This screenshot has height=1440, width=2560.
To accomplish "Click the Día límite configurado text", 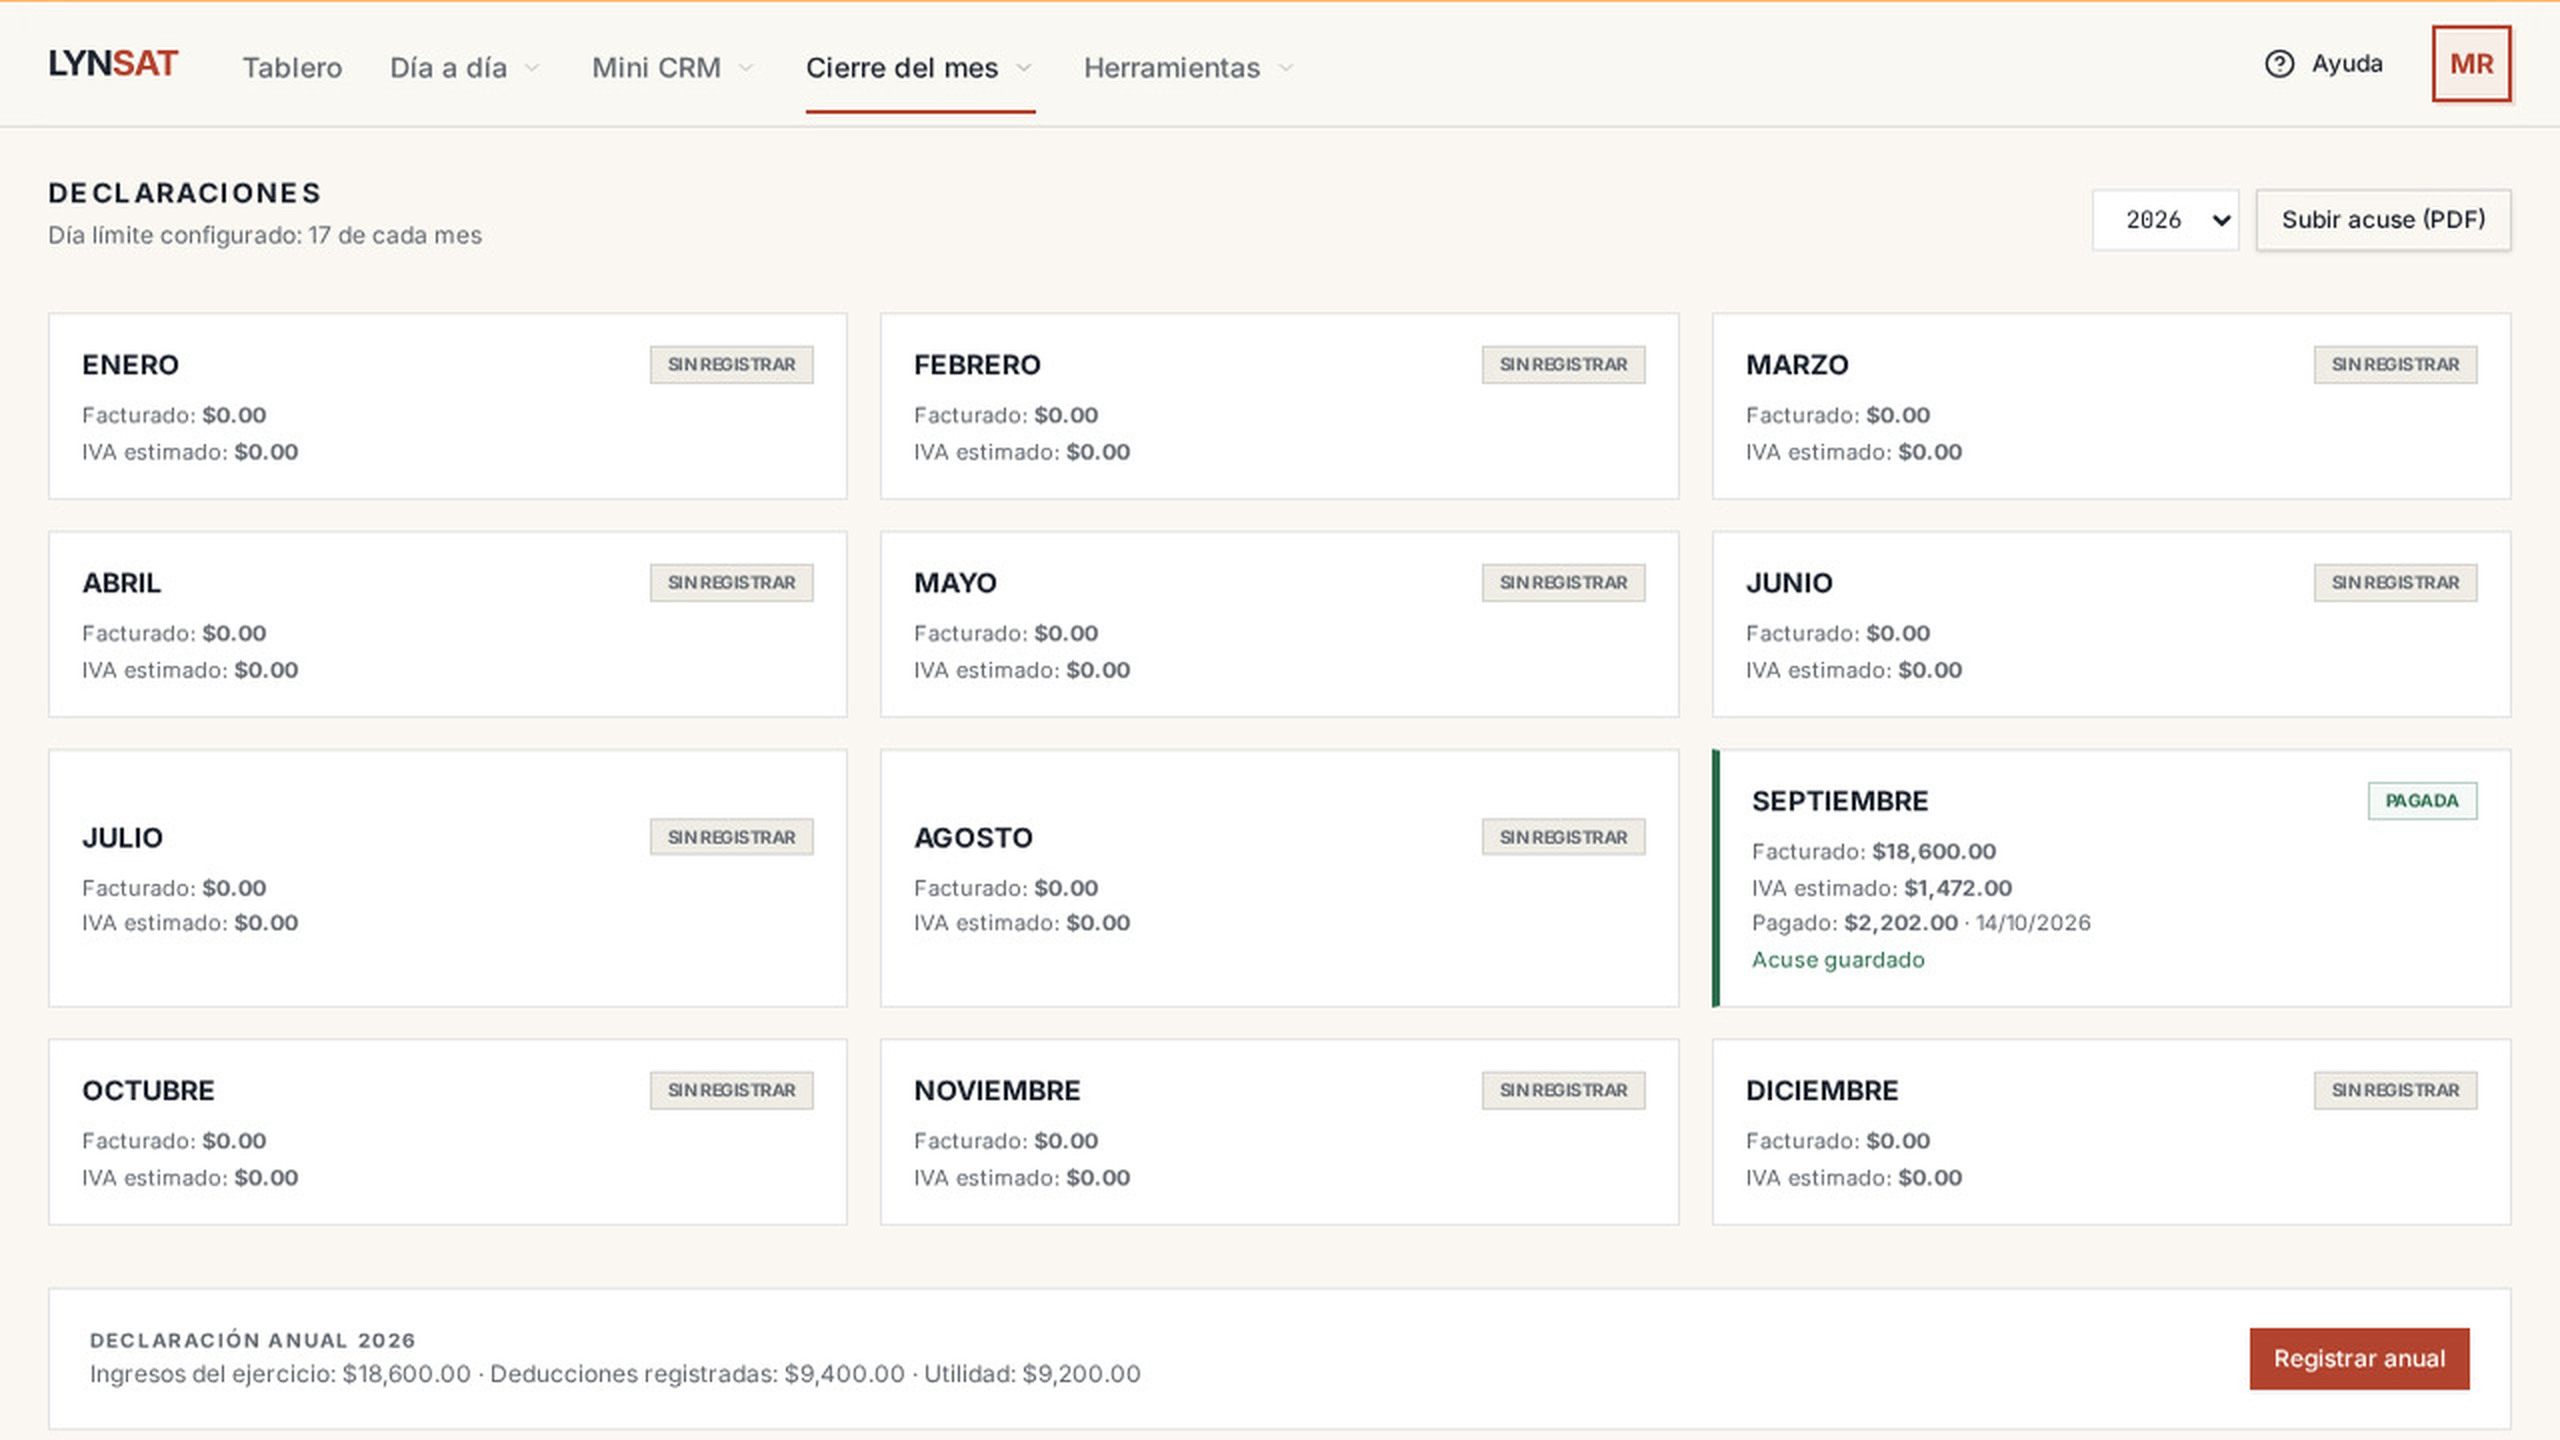I will coord(265,235).
